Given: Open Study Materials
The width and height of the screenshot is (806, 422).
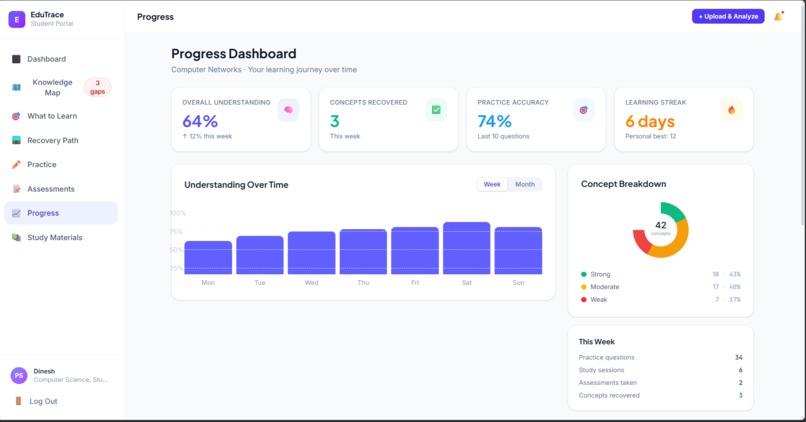Looking at the screenshot, I should tap(61, 237).
